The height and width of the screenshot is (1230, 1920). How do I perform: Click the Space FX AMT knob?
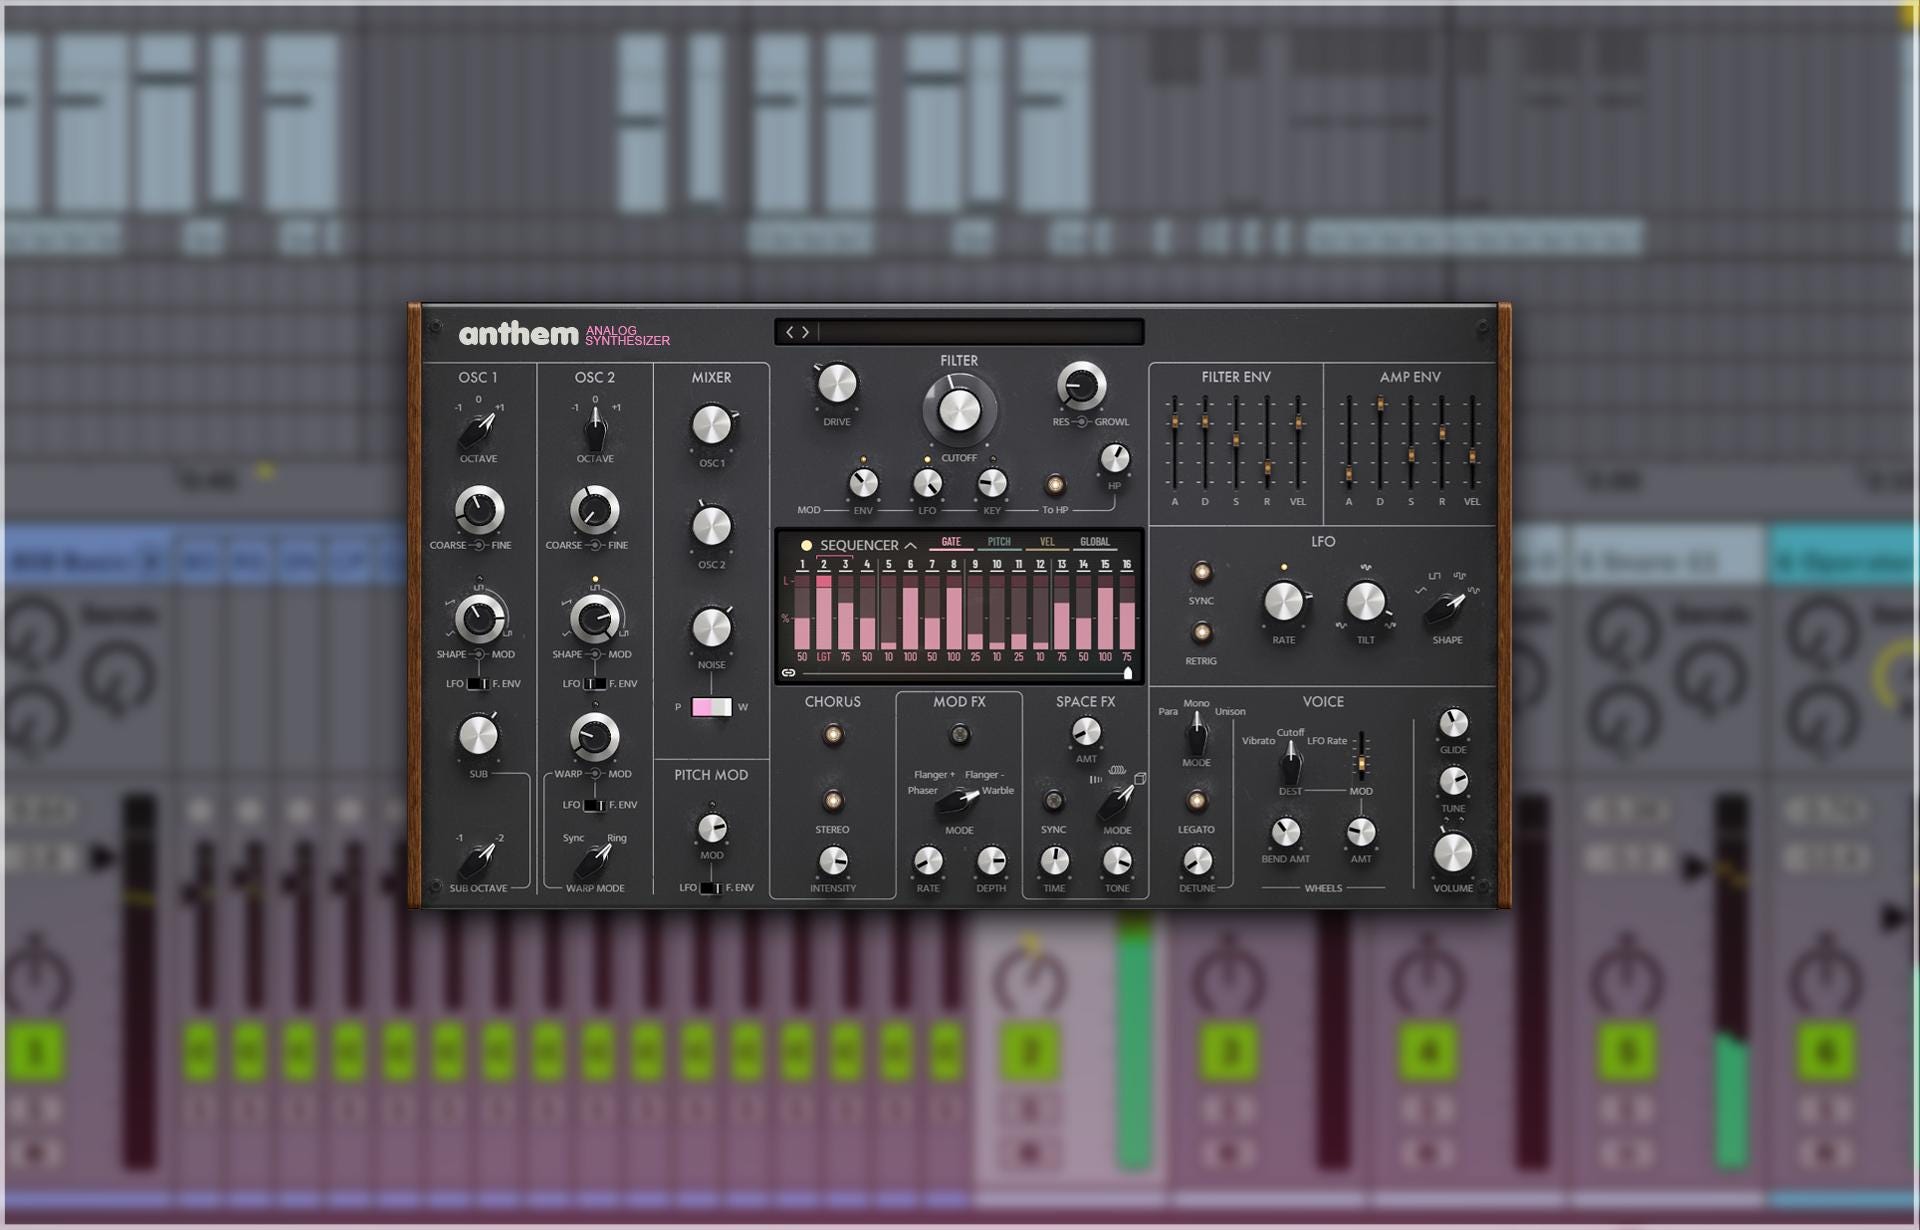coord(1086,732)
